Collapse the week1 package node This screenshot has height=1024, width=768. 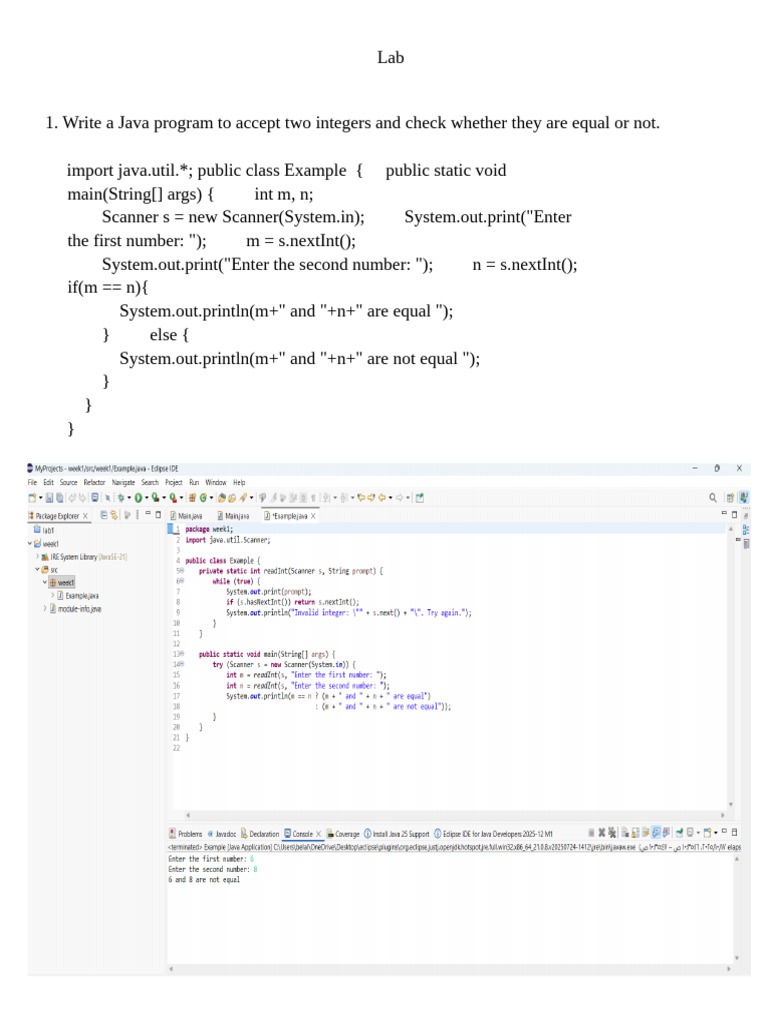pos(45,583)
